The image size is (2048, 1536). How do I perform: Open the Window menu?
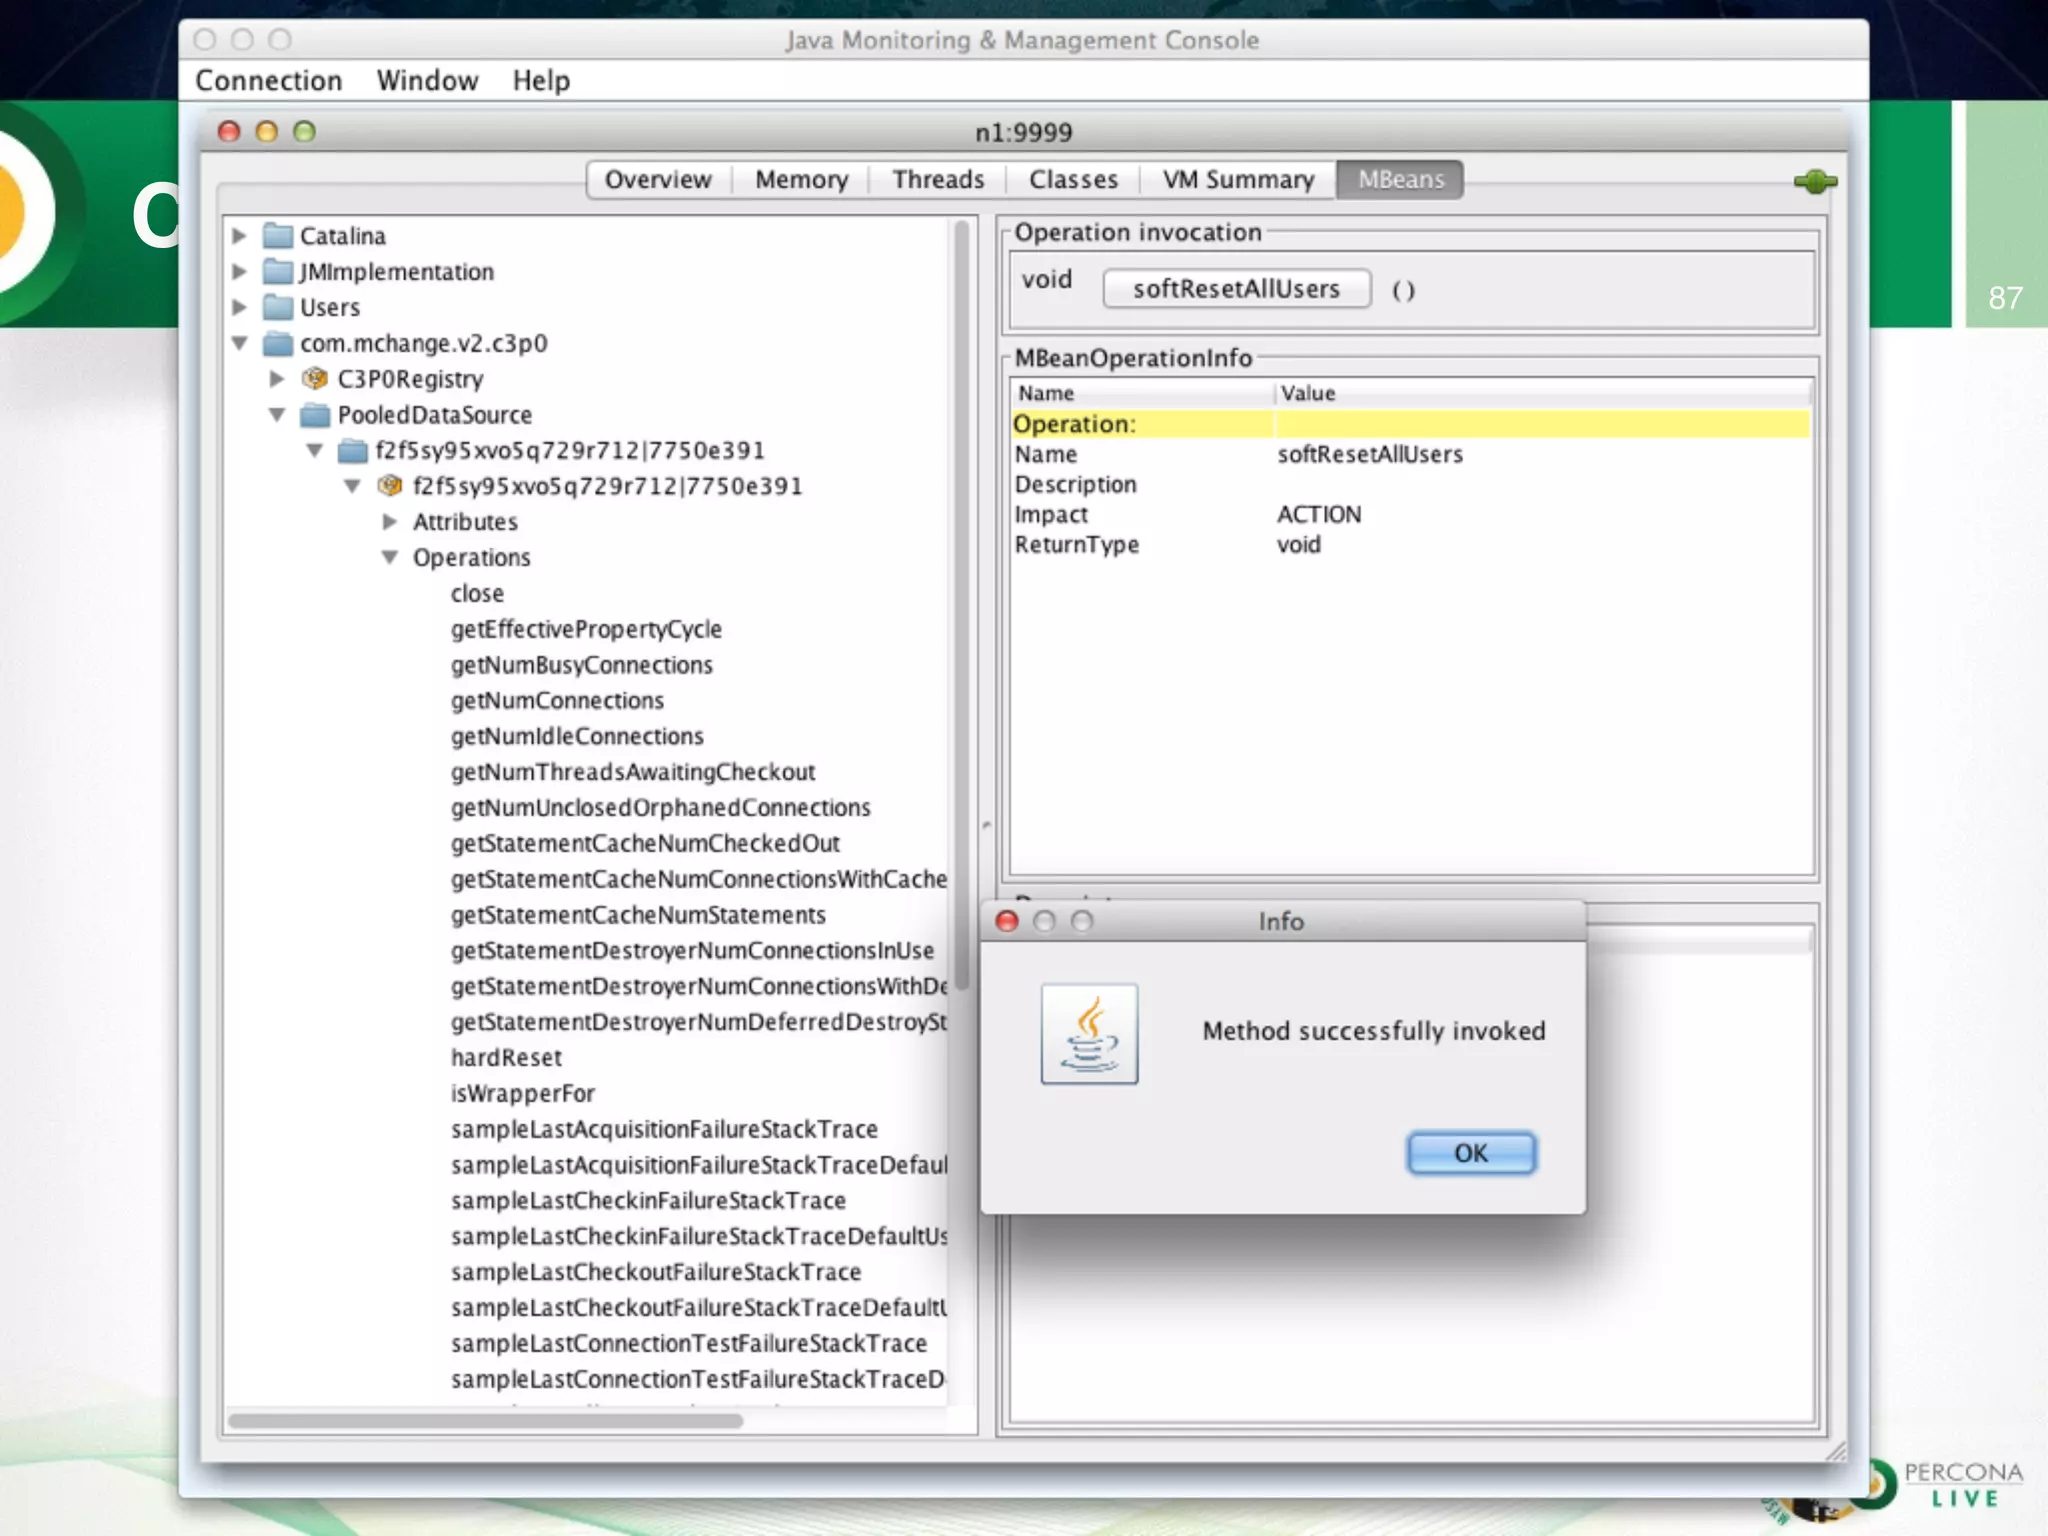[x=427, y=80]
